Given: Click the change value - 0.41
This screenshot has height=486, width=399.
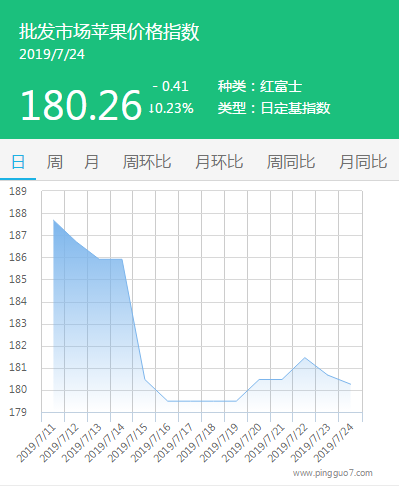Looking at the screenshot, I should (x=170, y=87).
